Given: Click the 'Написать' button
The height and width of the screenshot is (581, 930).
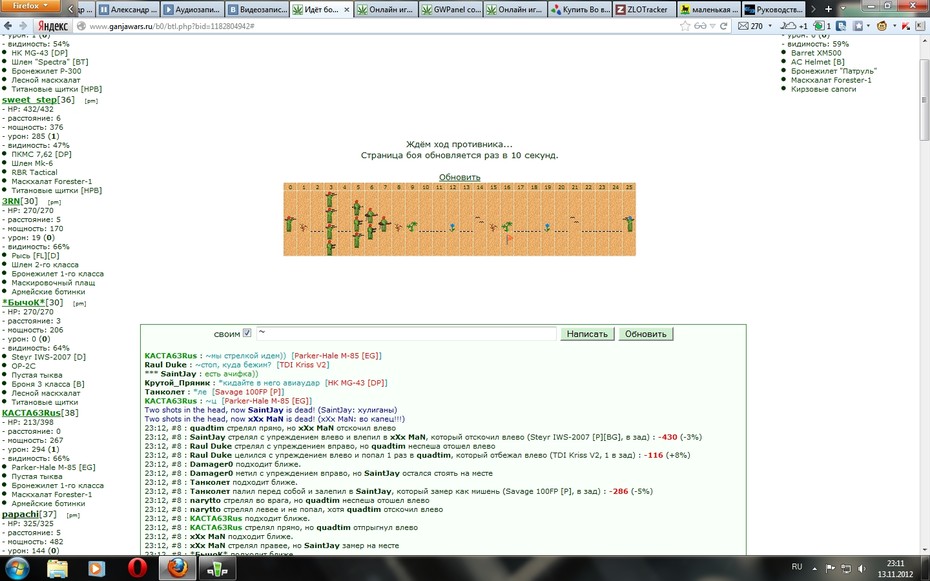Looking at the screenshot, I should (x=587, y=334).
